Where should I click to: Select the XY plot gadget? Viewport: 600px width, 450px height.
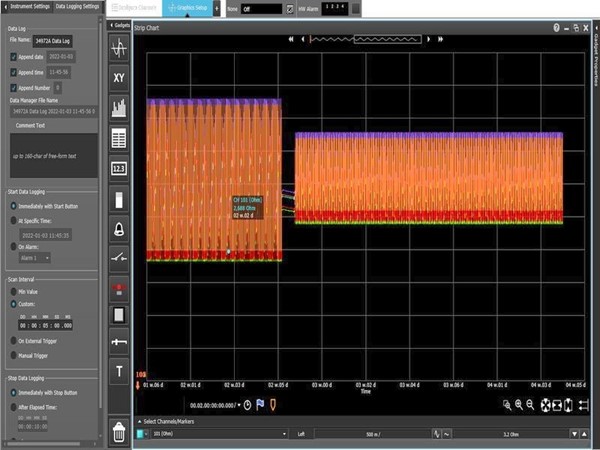[119, 77]
